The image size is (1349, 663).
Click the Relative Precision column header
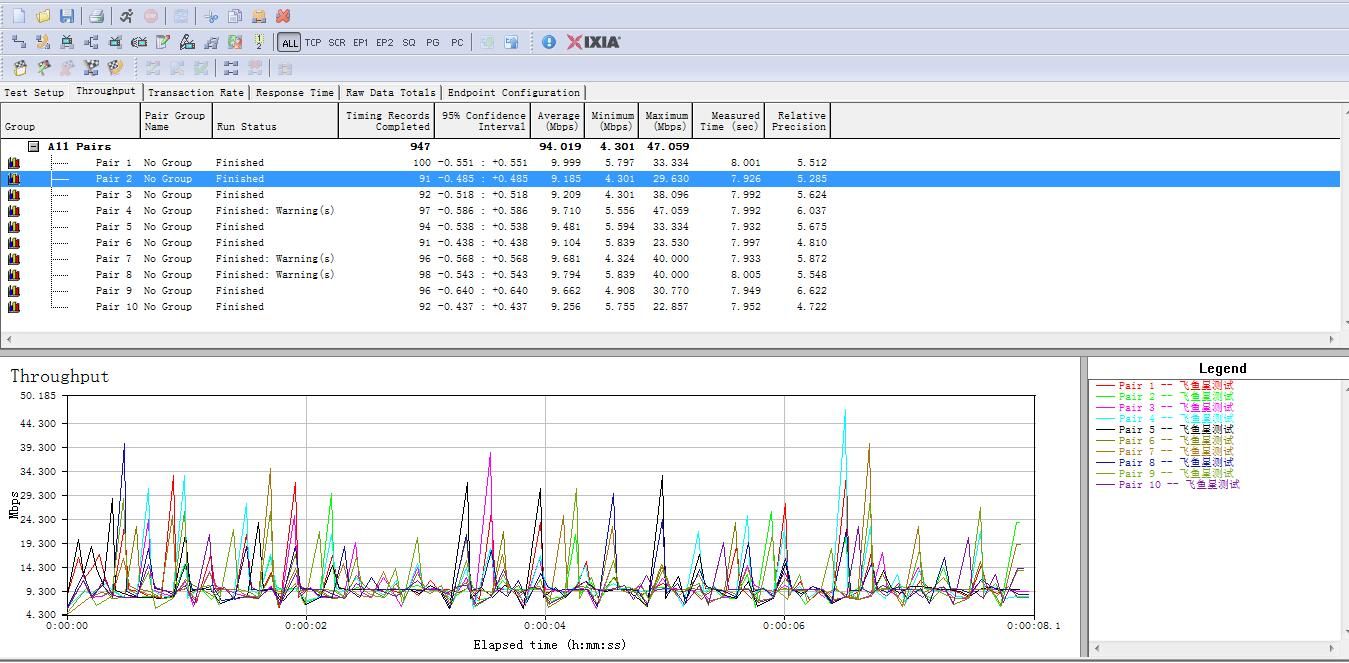pyautogui.click(x=798, y=121)
